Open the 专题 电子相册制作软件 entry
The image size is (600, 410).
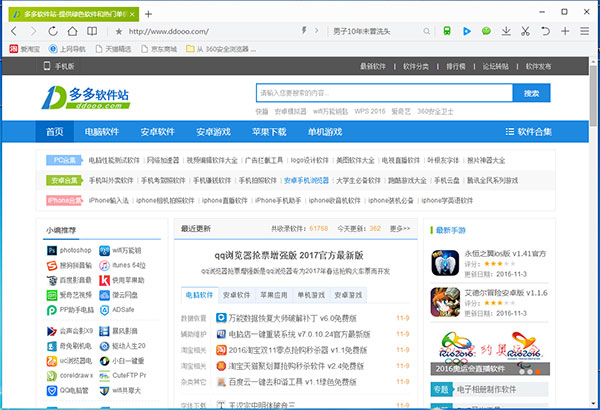pyautogui.click(x=490, y=390)
